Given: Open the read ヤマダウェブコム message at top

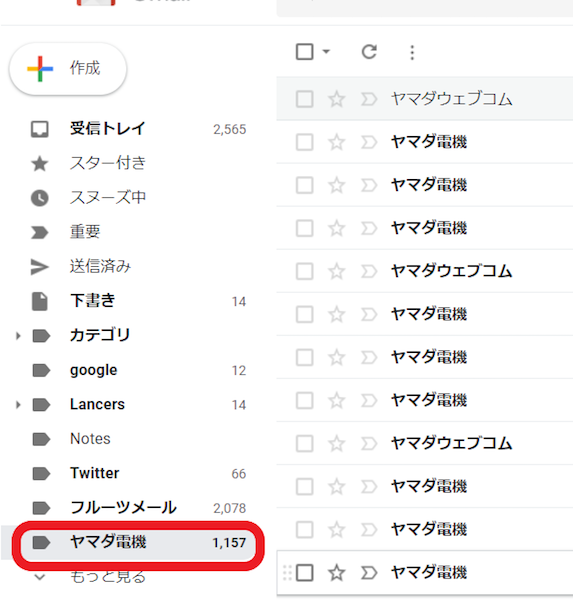Looking at the screenshot, I should [x=452, y=99].
